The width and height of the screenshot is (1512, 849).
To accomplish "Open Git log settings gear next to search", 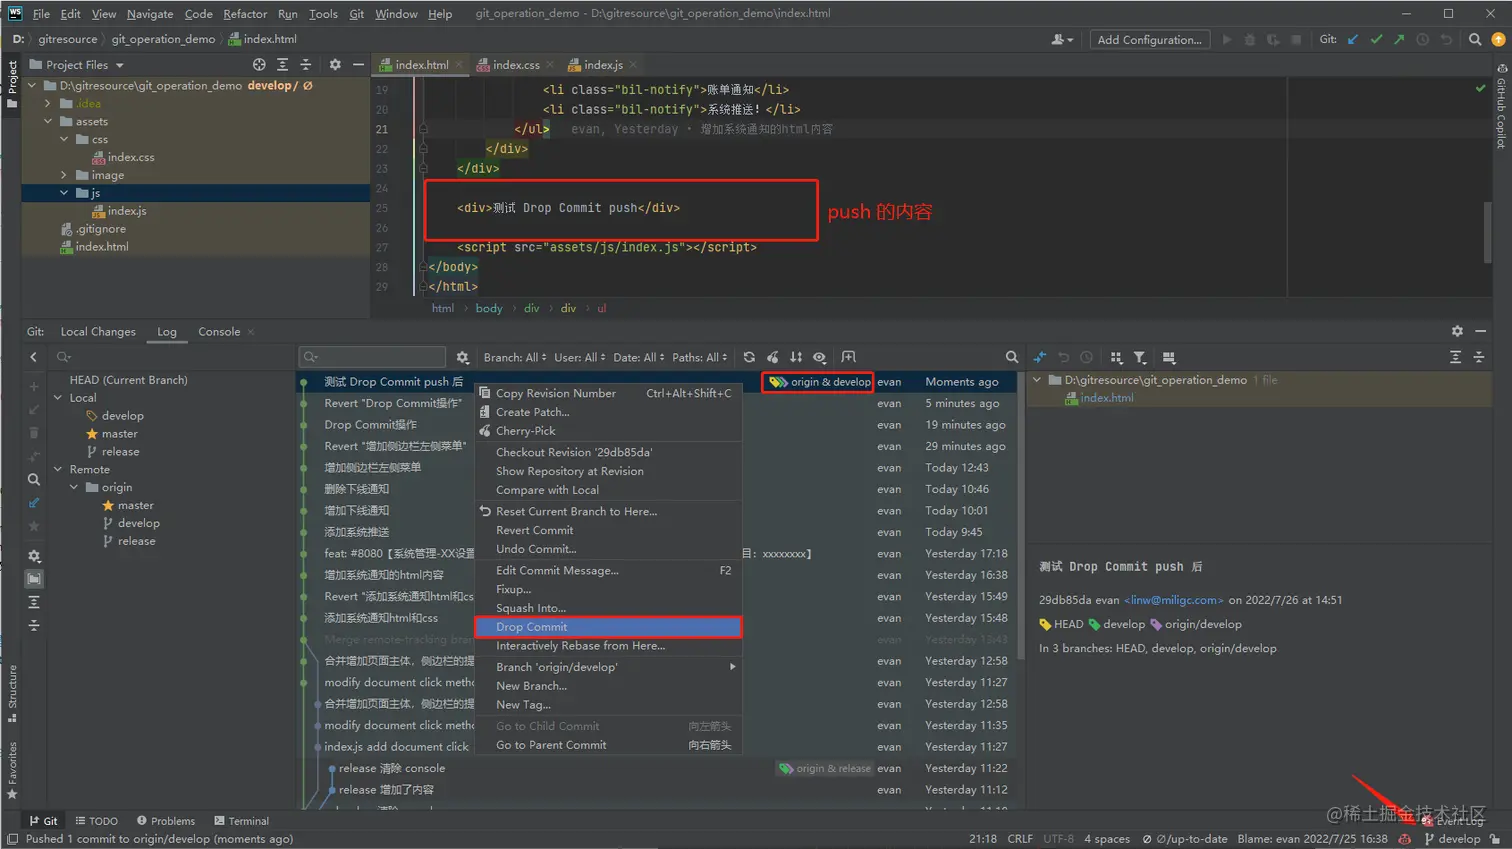I will (462, 357).
